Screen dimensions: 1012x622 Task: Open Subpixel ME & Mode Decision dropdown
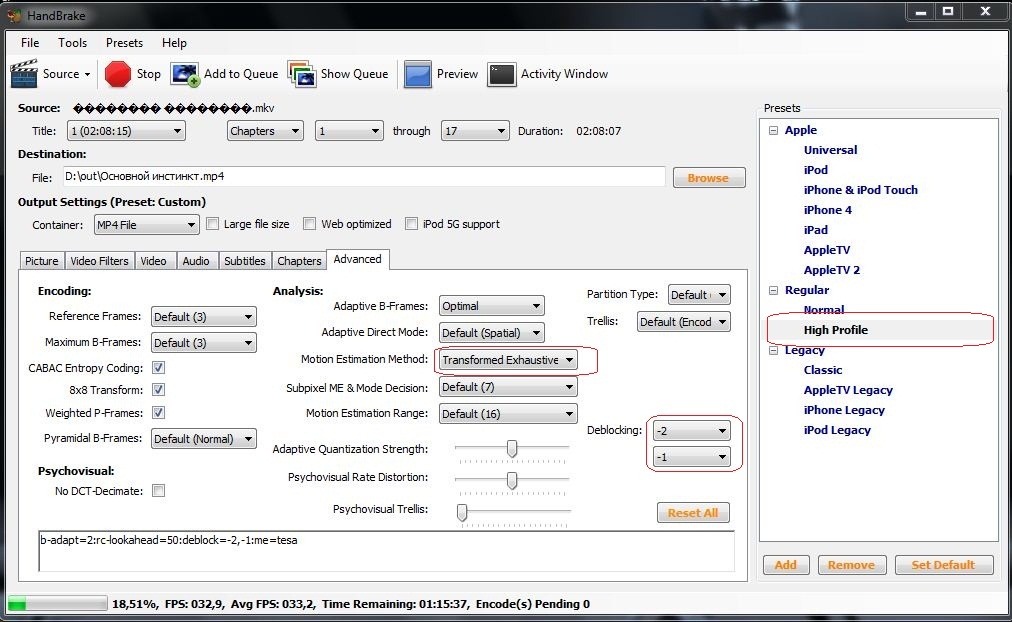pyautogui.click(x=508, y=387)
